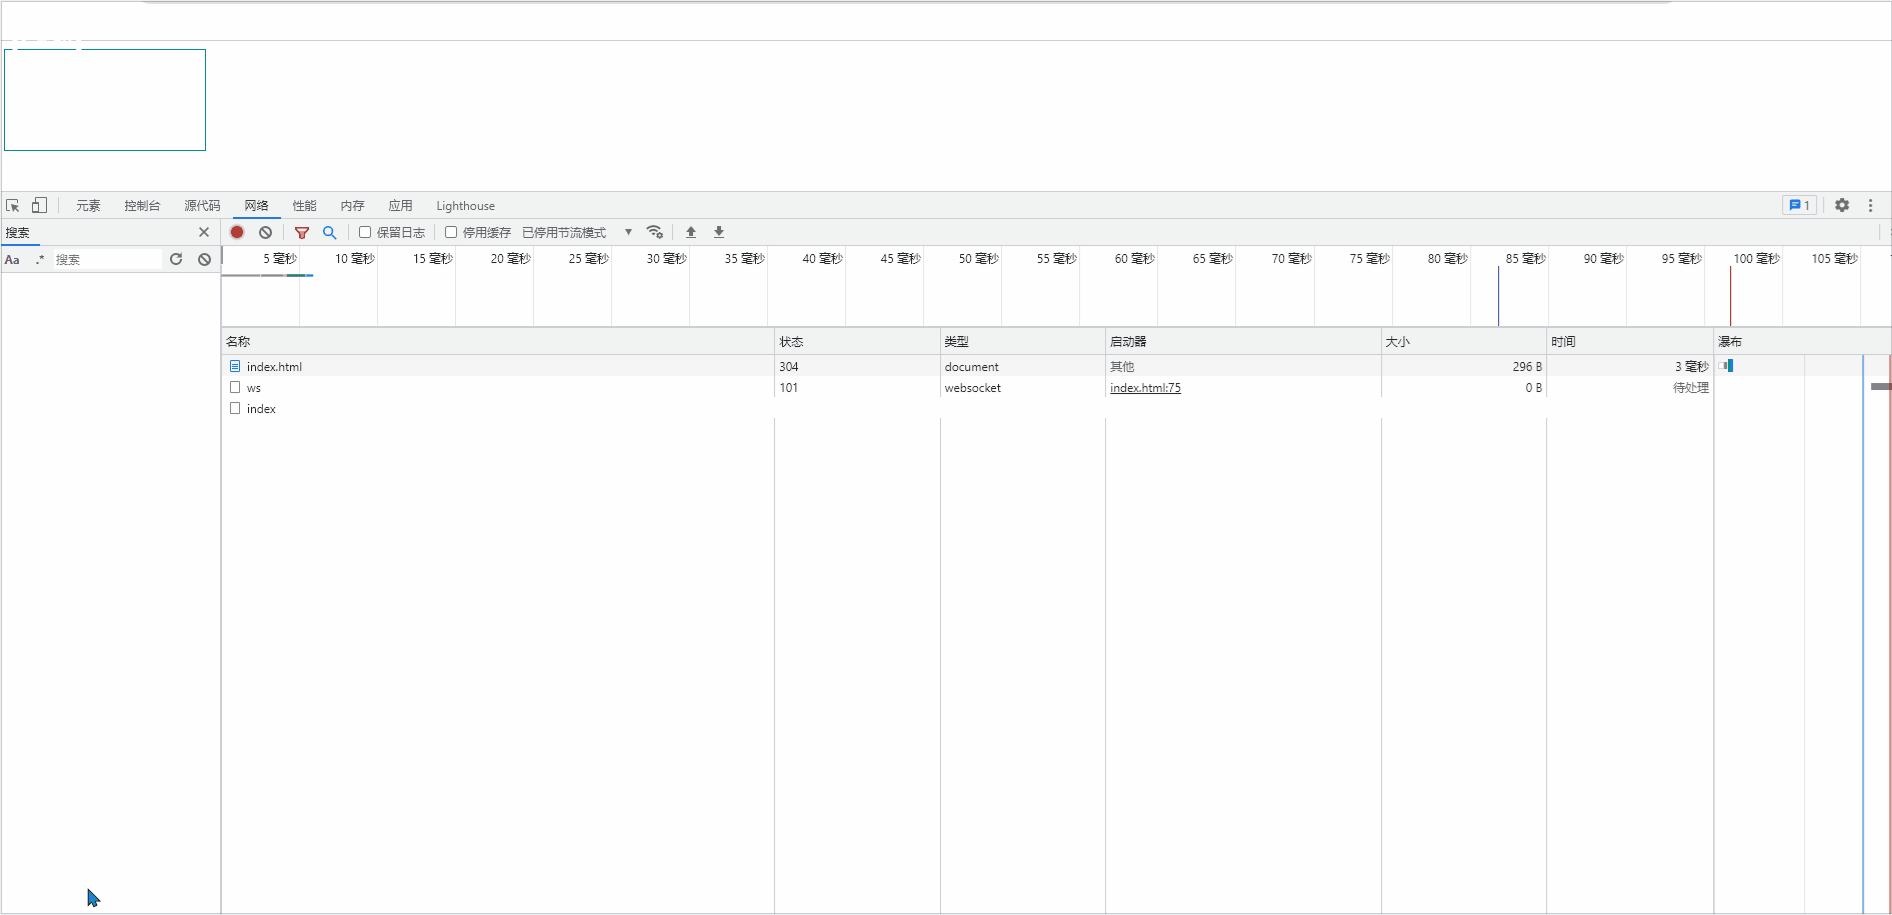The height and width of the screenshot is (915, 1892).
Task: Enable the 保留日志 checkbox
Action: 365,232
